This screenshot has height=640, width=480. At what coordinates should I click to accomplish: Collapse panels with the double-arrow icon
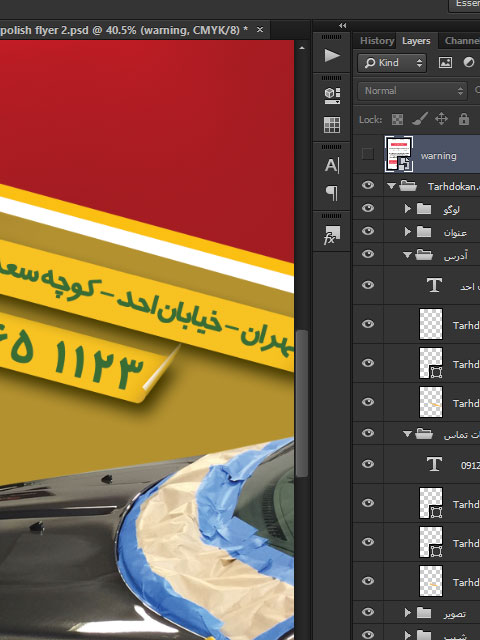[x=342, y=26]
